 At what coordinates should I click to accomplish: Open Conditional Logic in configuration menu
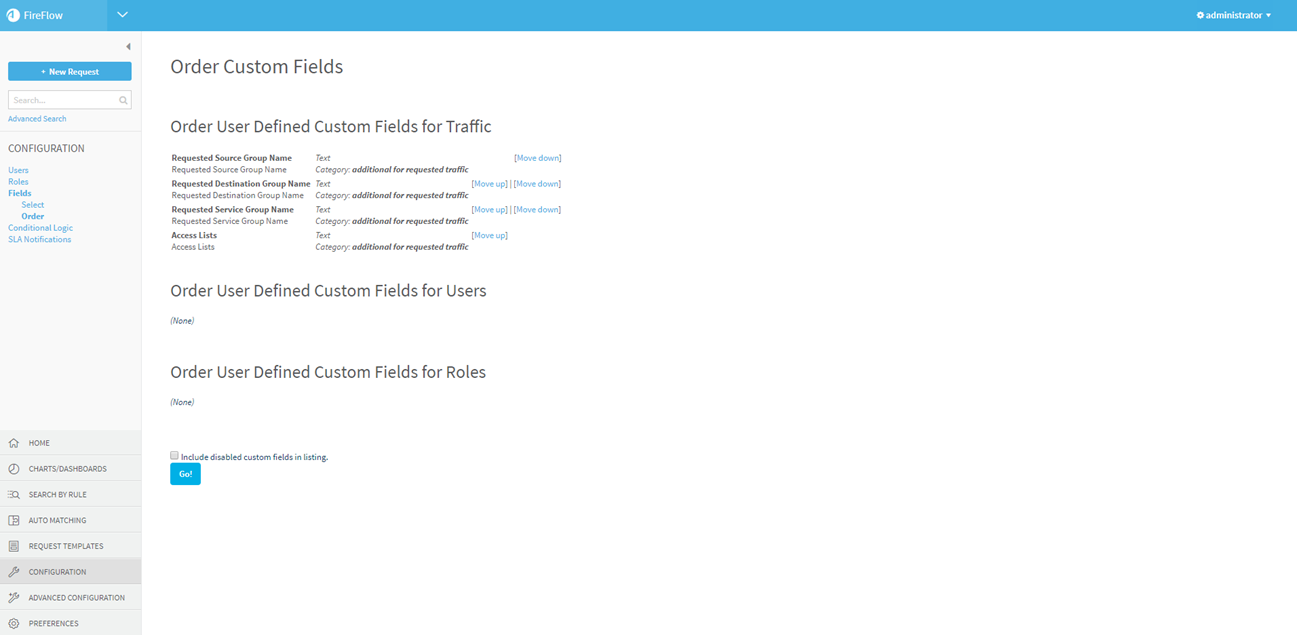40,228
